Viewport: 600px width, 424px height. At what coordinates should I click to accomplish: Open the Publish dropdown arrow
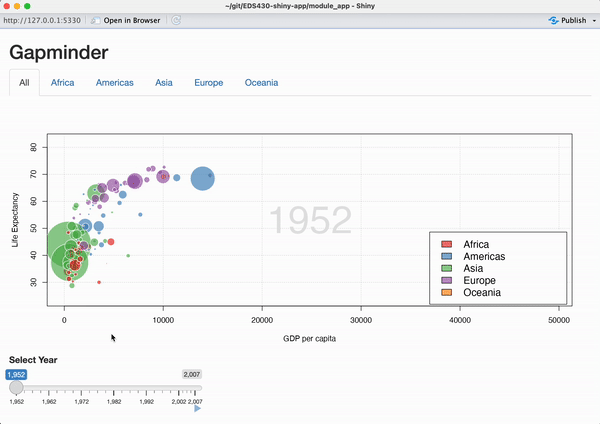(594, 20)
